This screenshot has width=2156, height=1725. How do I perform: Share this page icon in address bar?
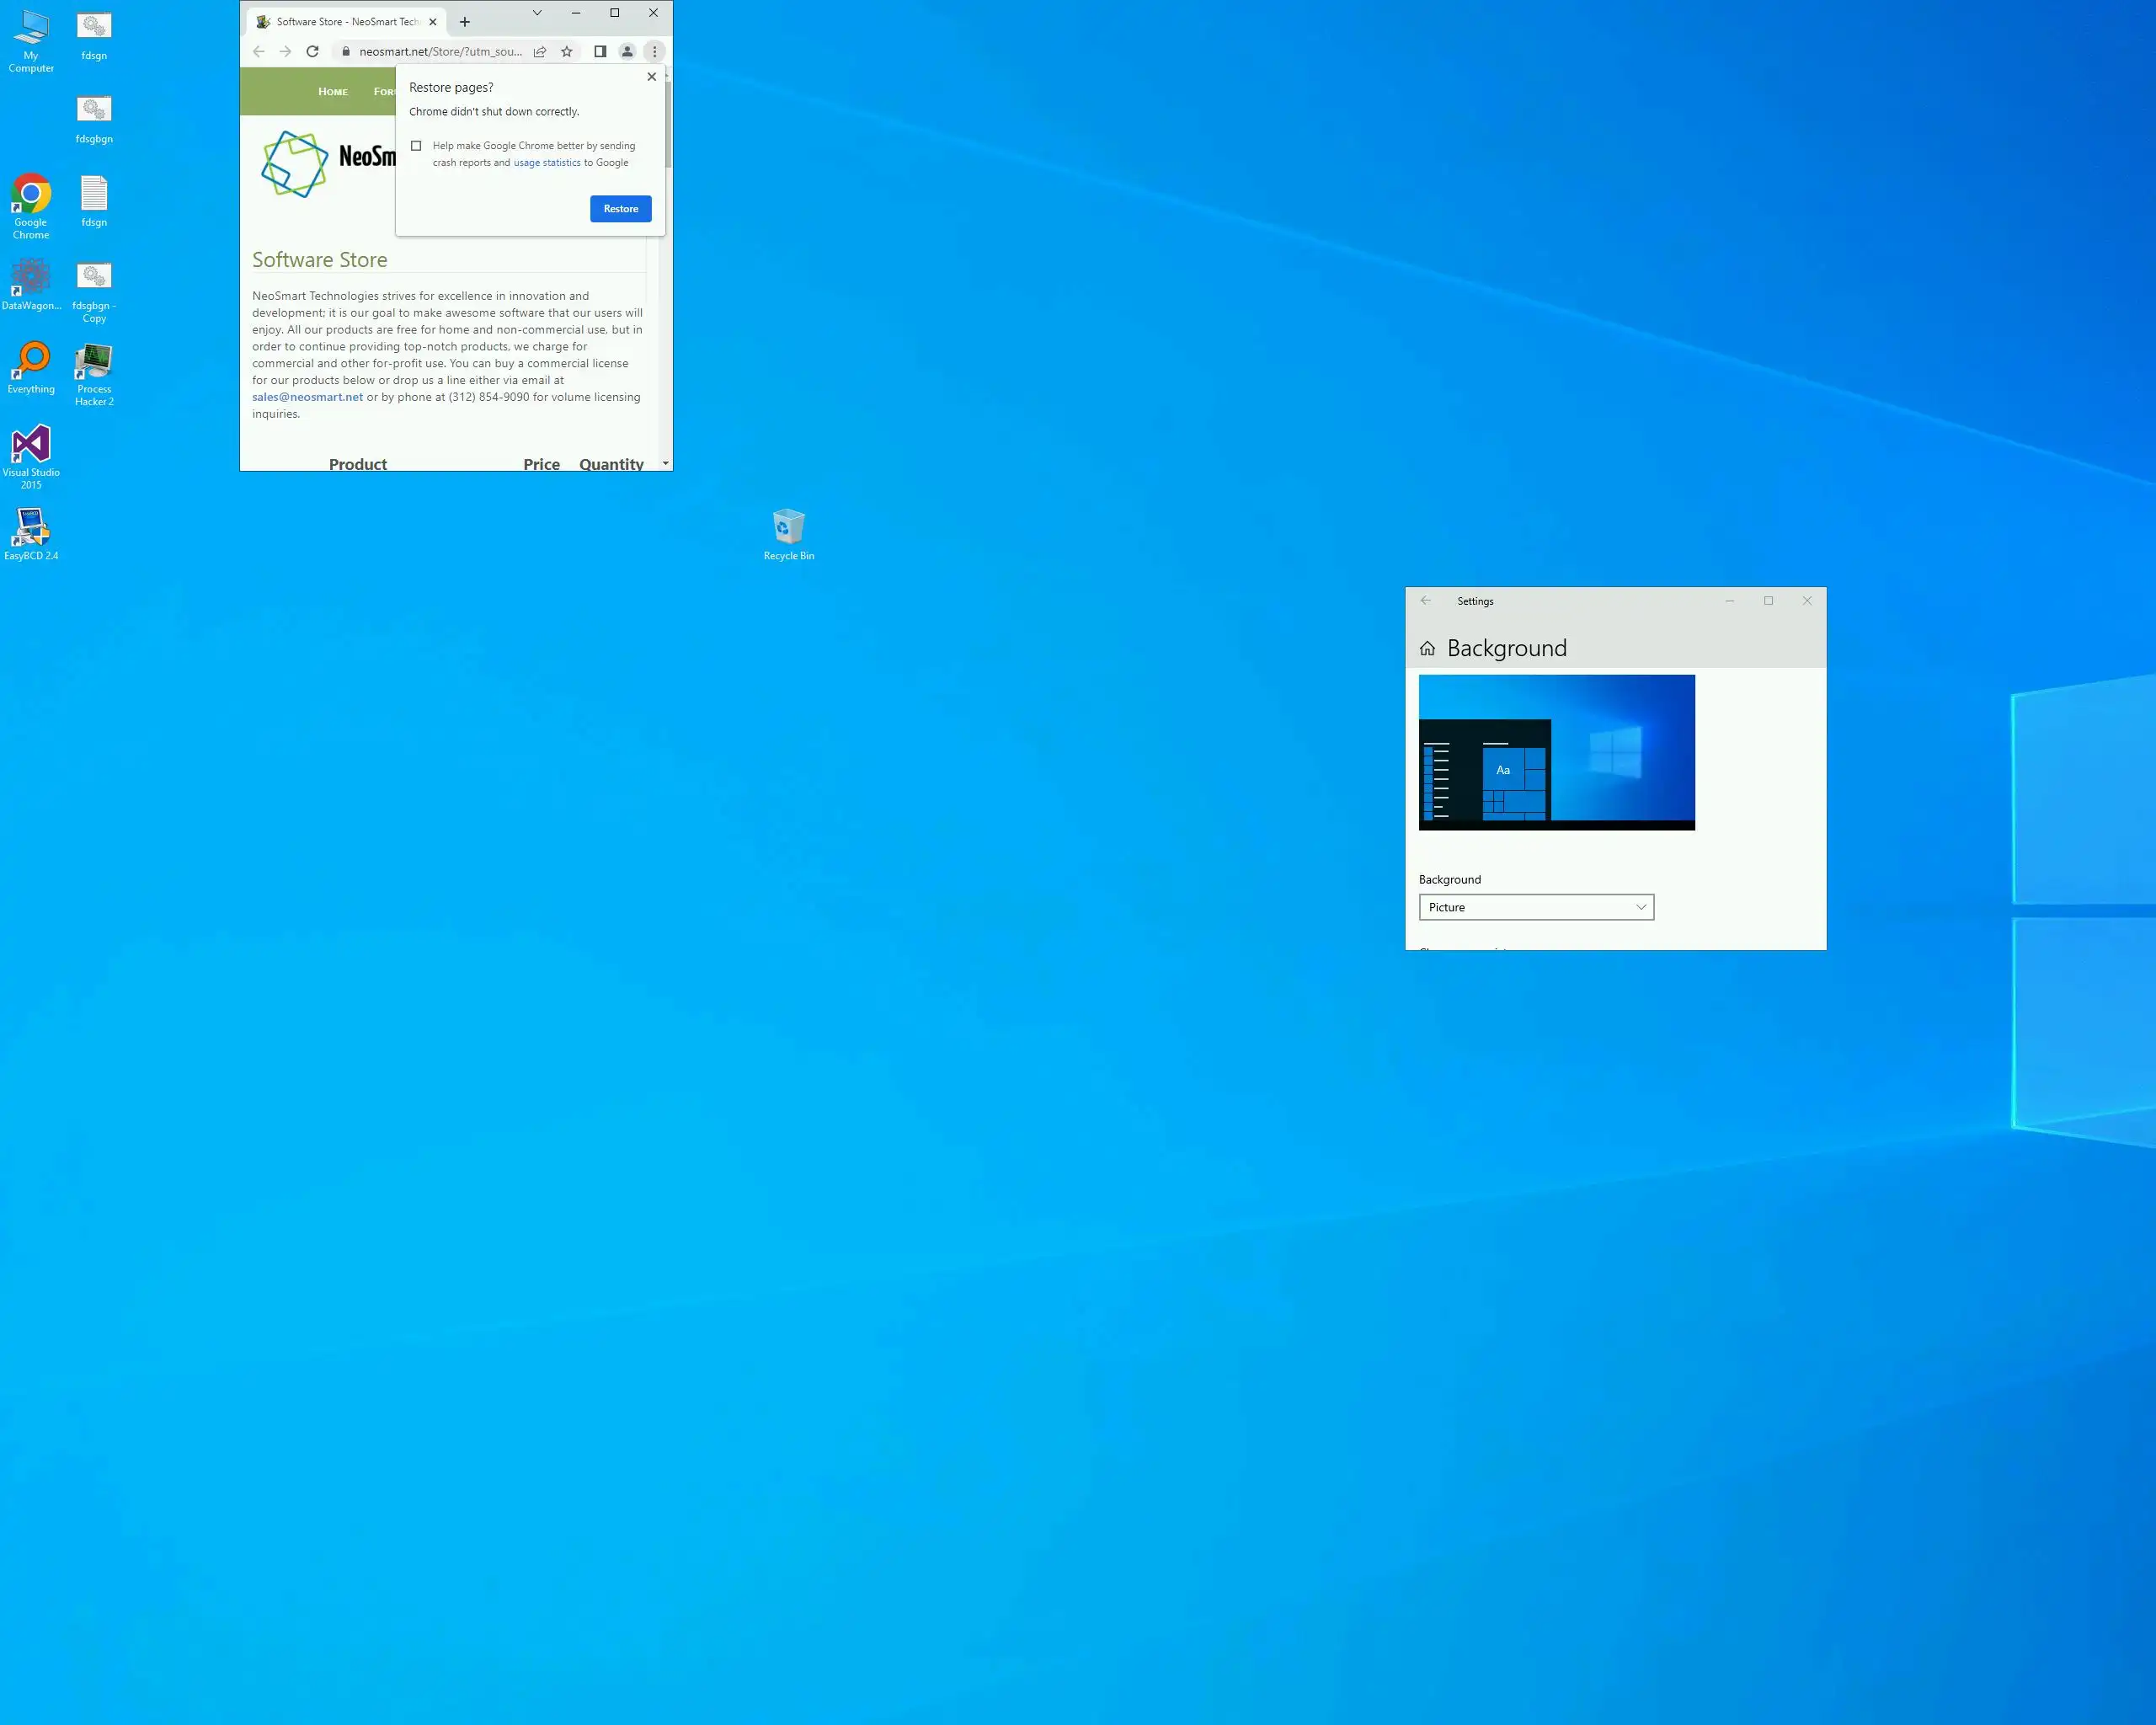[x=540, y=51]
